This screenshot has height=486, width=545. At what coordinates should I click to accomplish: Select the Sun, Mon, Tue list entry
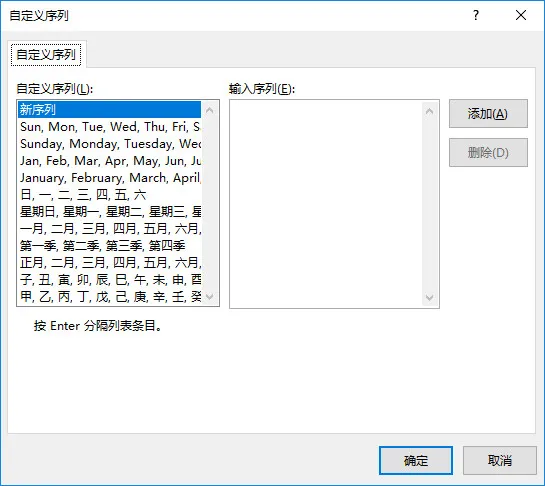point(109,127)
